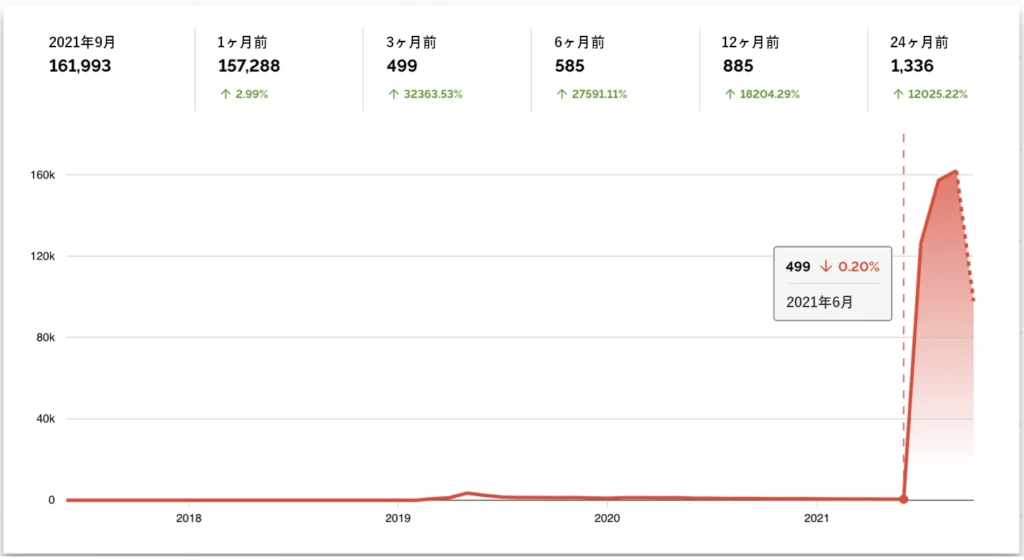Click the dotted projection line segment
Viewport: 1024px width, 560px height.
[x=966, y=240]
